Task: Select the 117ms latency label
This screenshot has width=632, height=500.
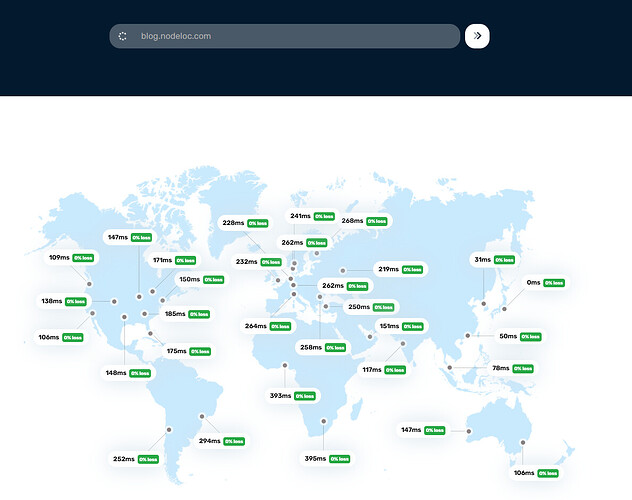Action: pos(372,369)
